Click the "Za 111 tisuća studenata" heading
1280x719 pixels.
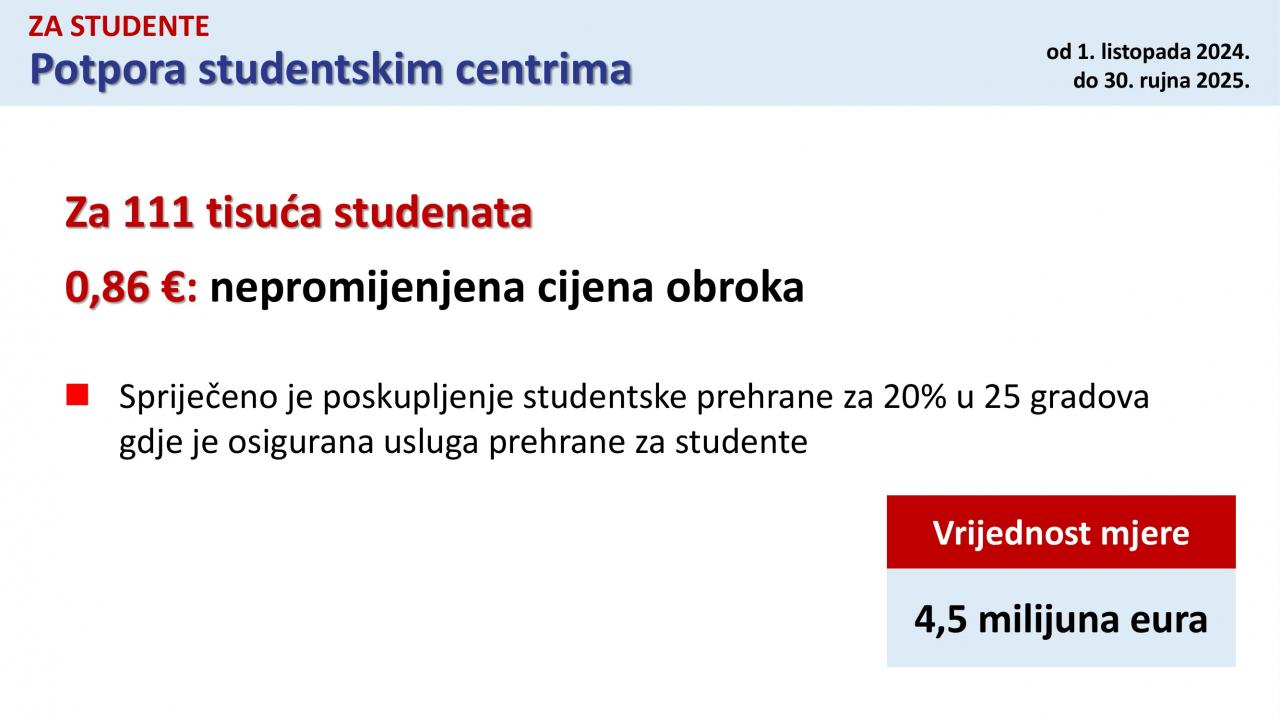coord(298,214)
